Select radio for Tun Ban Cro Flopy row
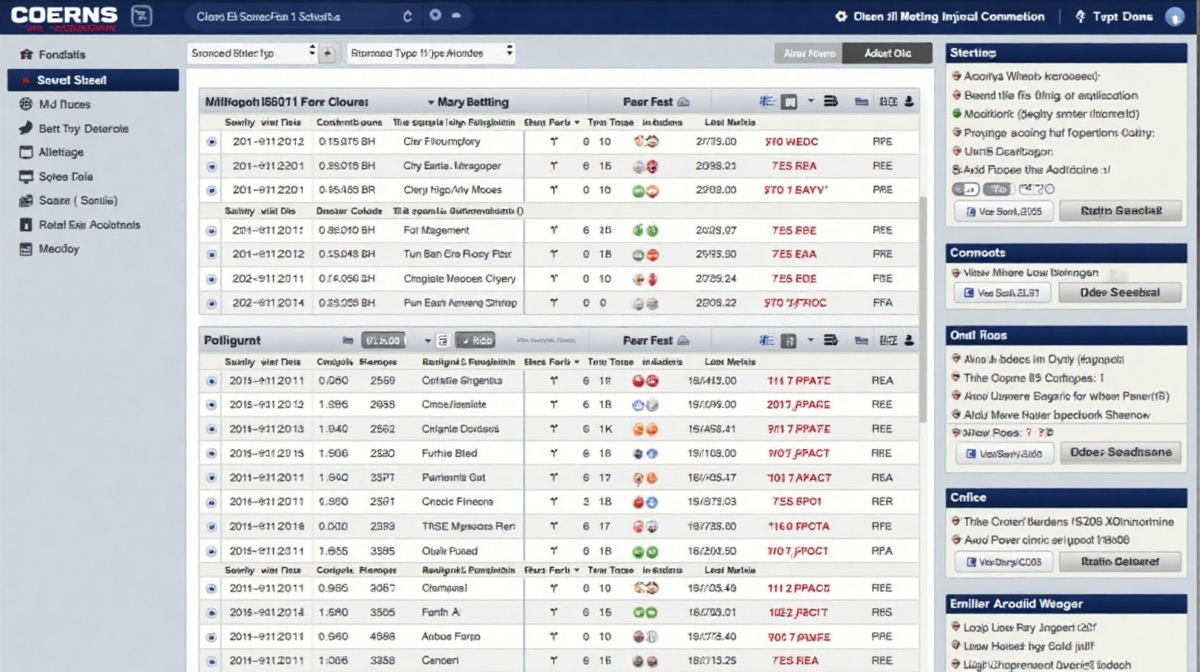This screenshot has height=672, width=1200. coord(211,255)
